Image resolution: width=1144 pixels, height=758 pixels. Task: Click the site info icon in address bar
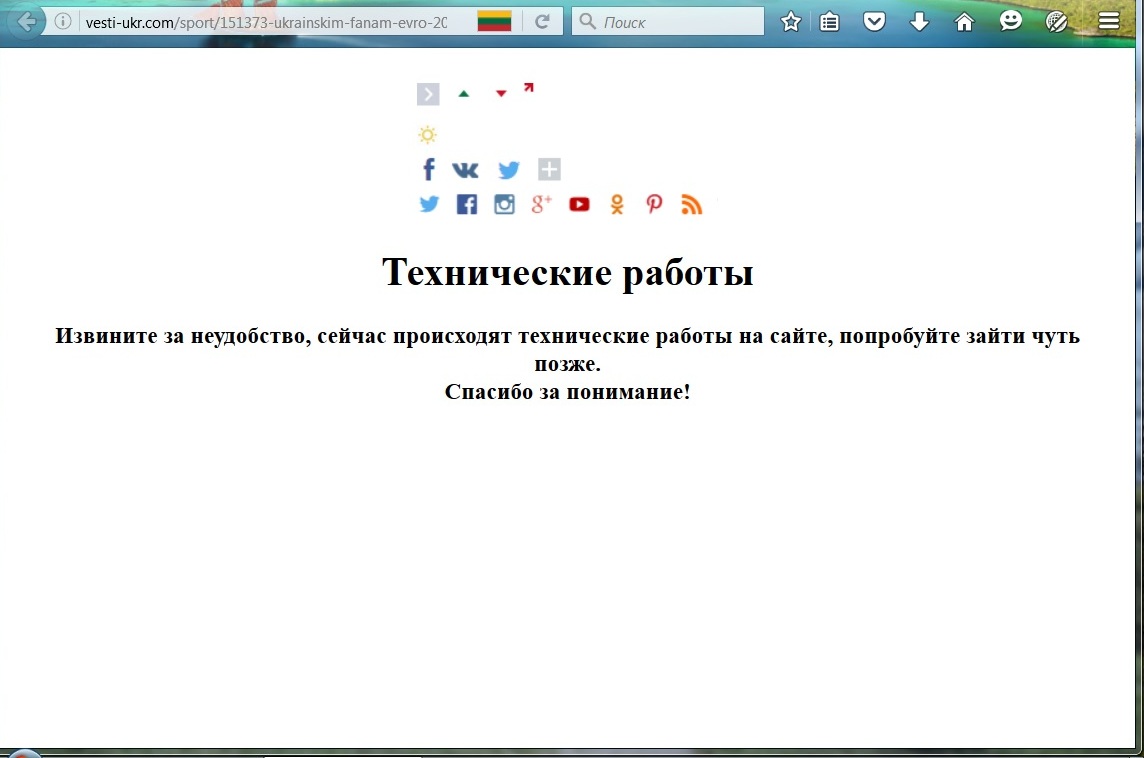(63, 21)
